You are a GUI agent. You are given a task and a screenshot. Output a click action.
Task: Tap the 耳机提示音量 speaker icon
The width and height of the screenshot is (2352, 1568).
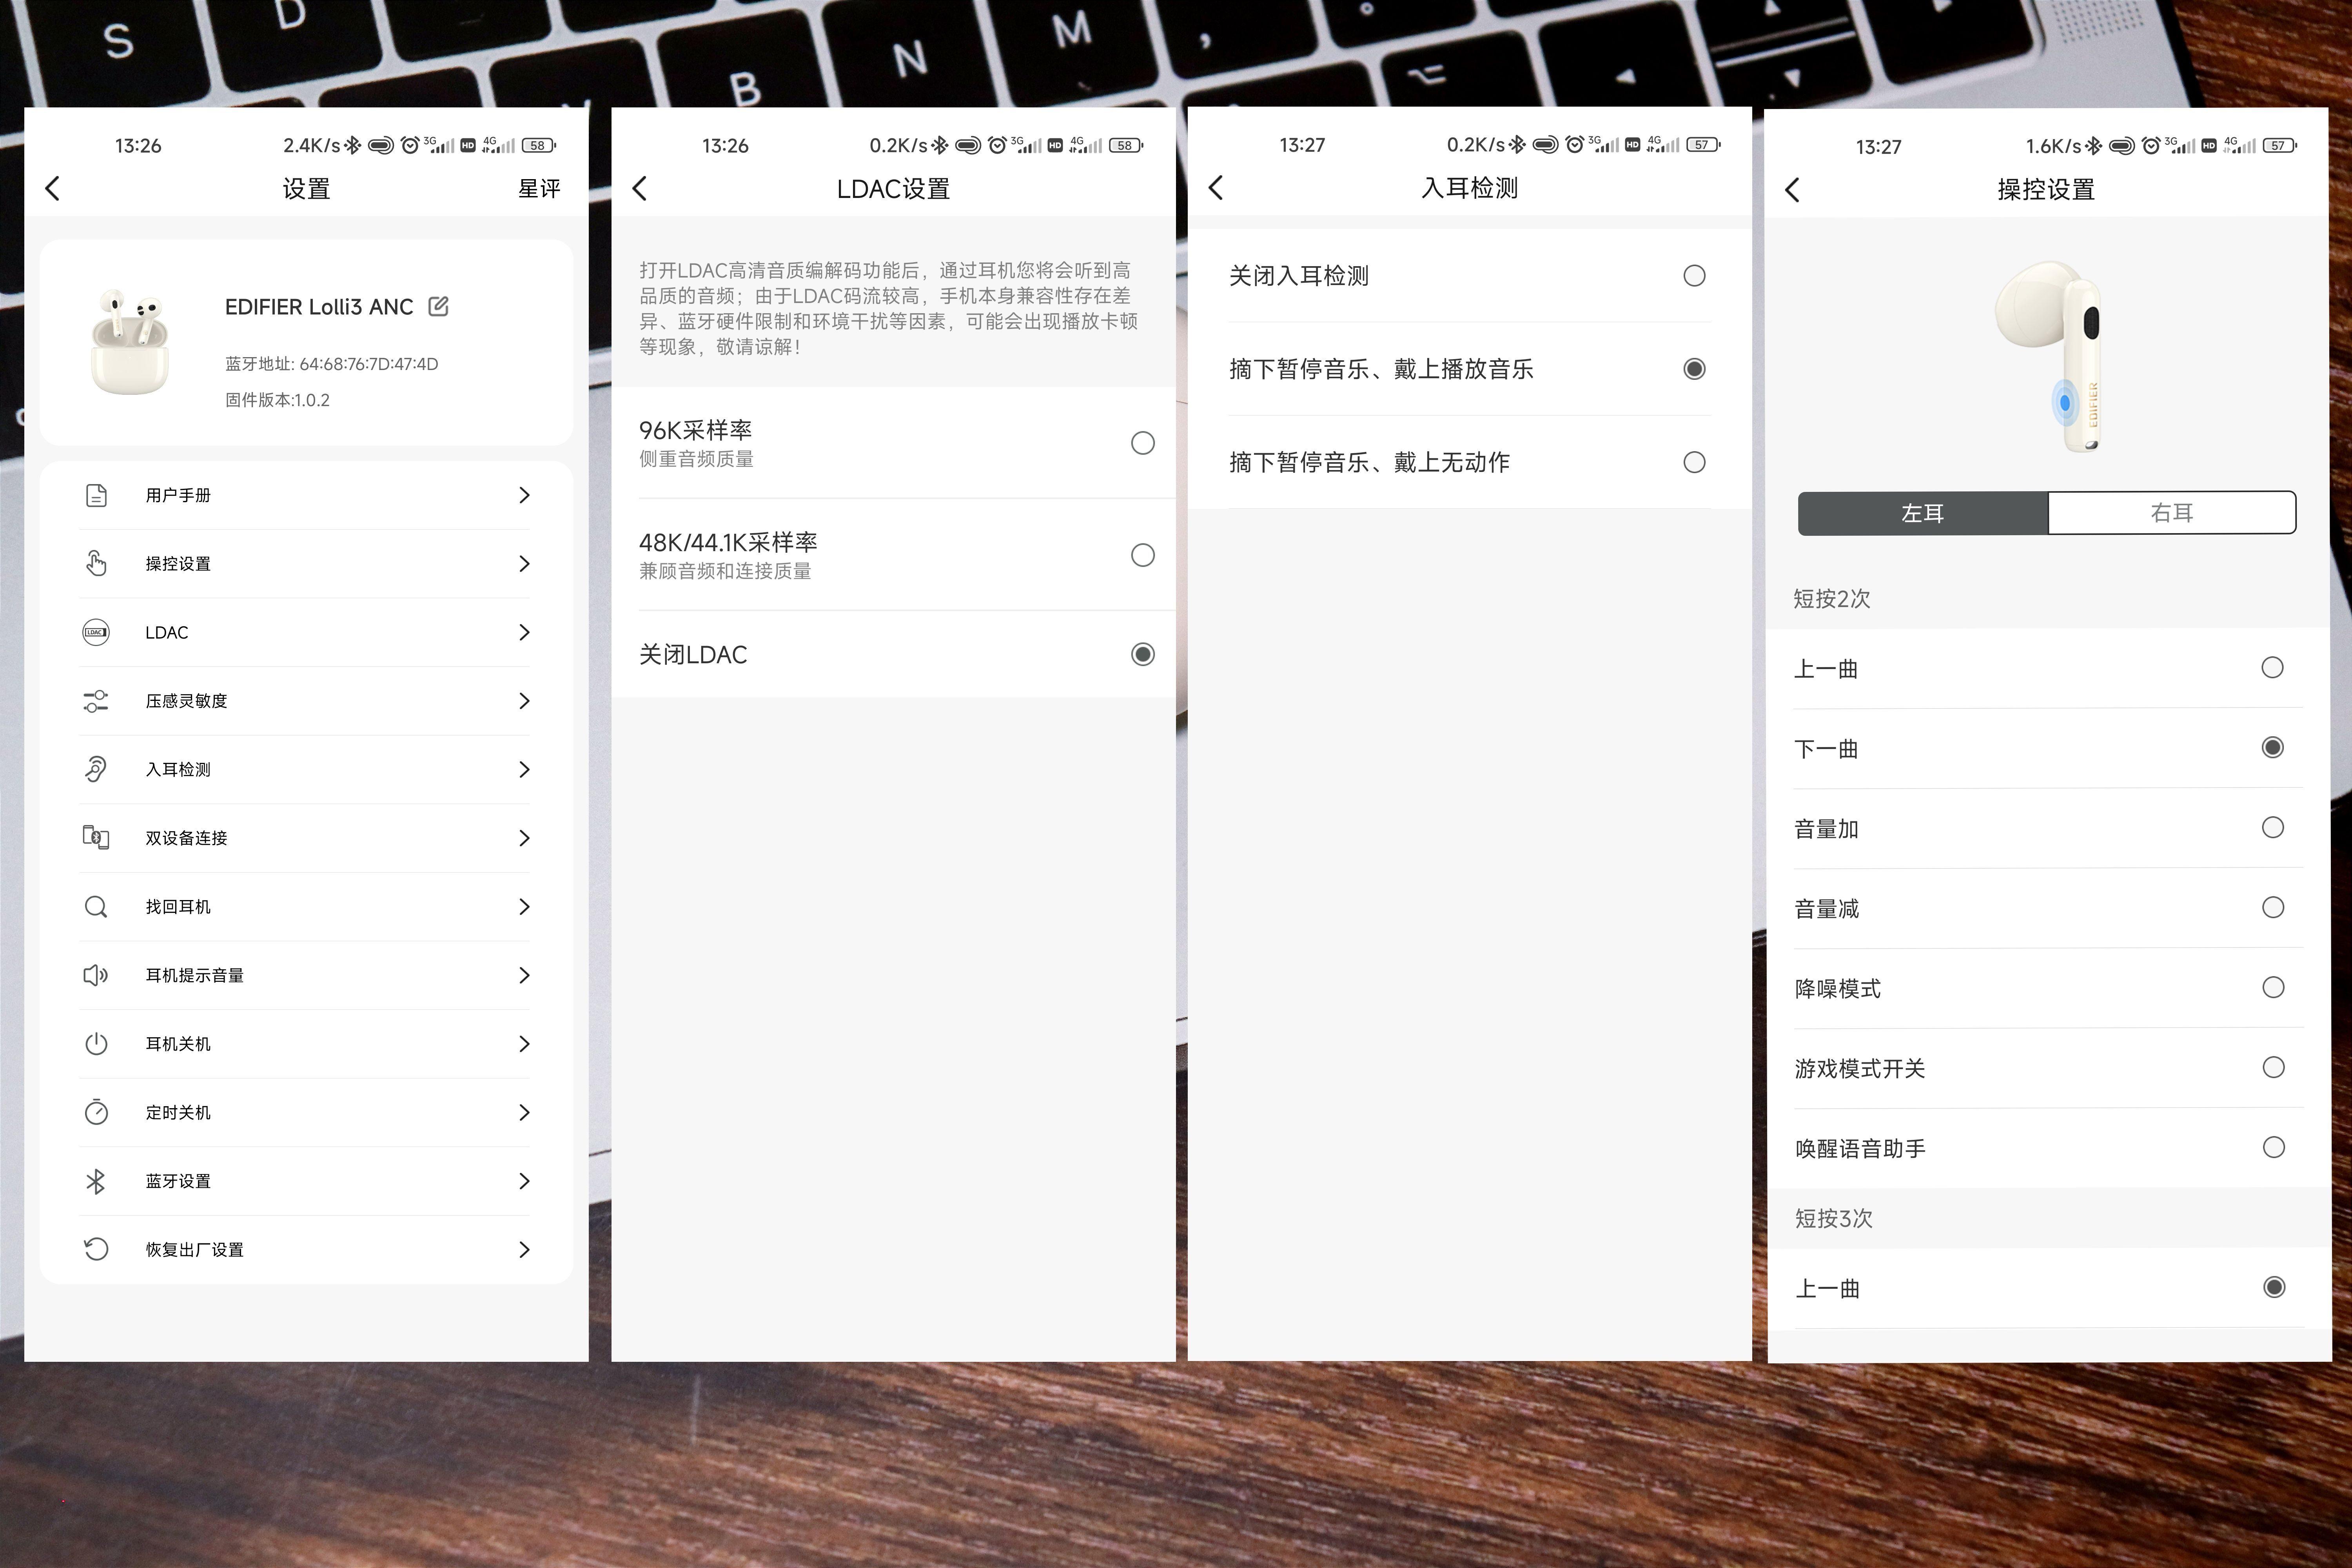pyautogui.click(x=96, y=975)
